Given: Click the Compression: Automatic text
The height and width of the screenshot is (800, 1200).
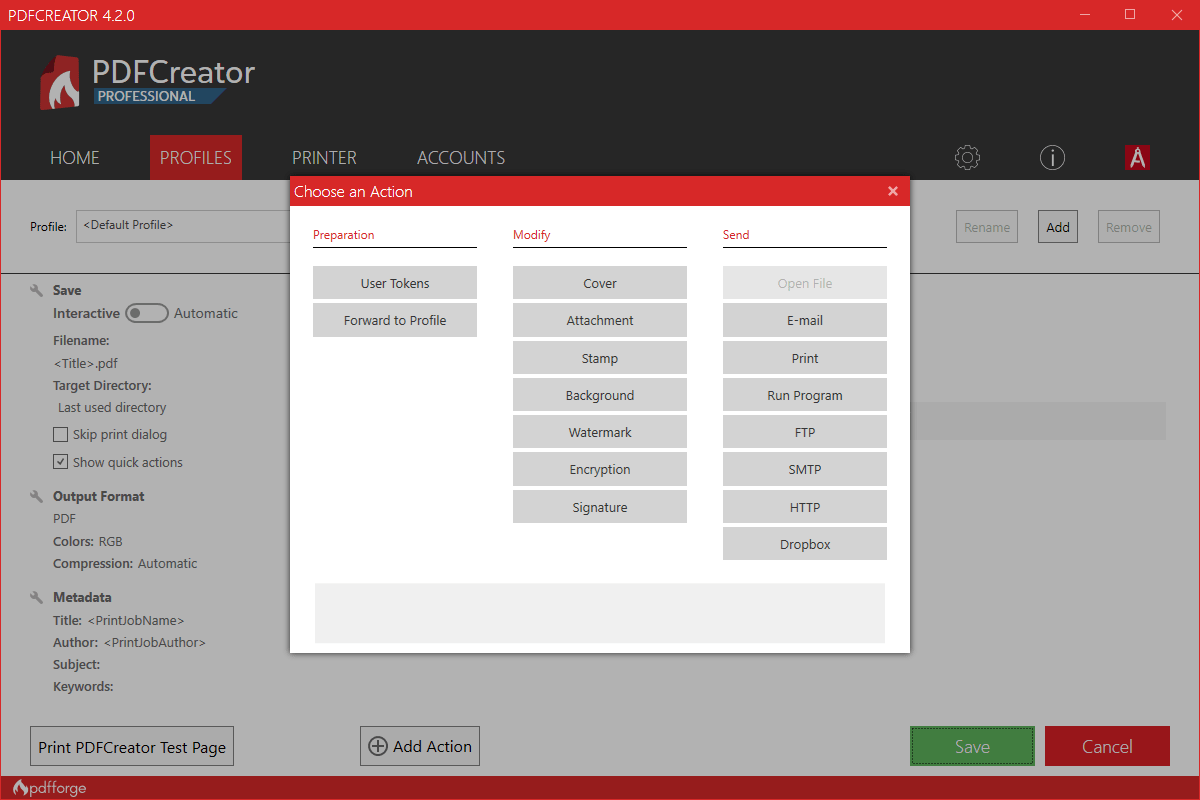Looking at the screenshot, I should [125, 563].
